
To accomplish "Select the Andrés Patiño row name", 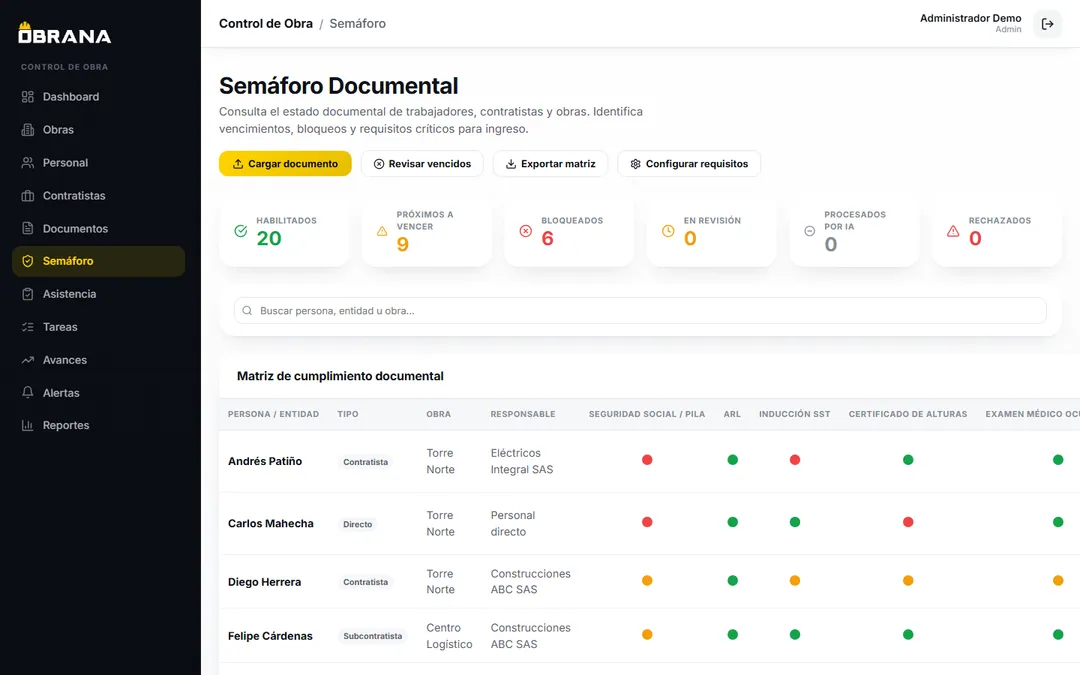I will tap(265, 461).
